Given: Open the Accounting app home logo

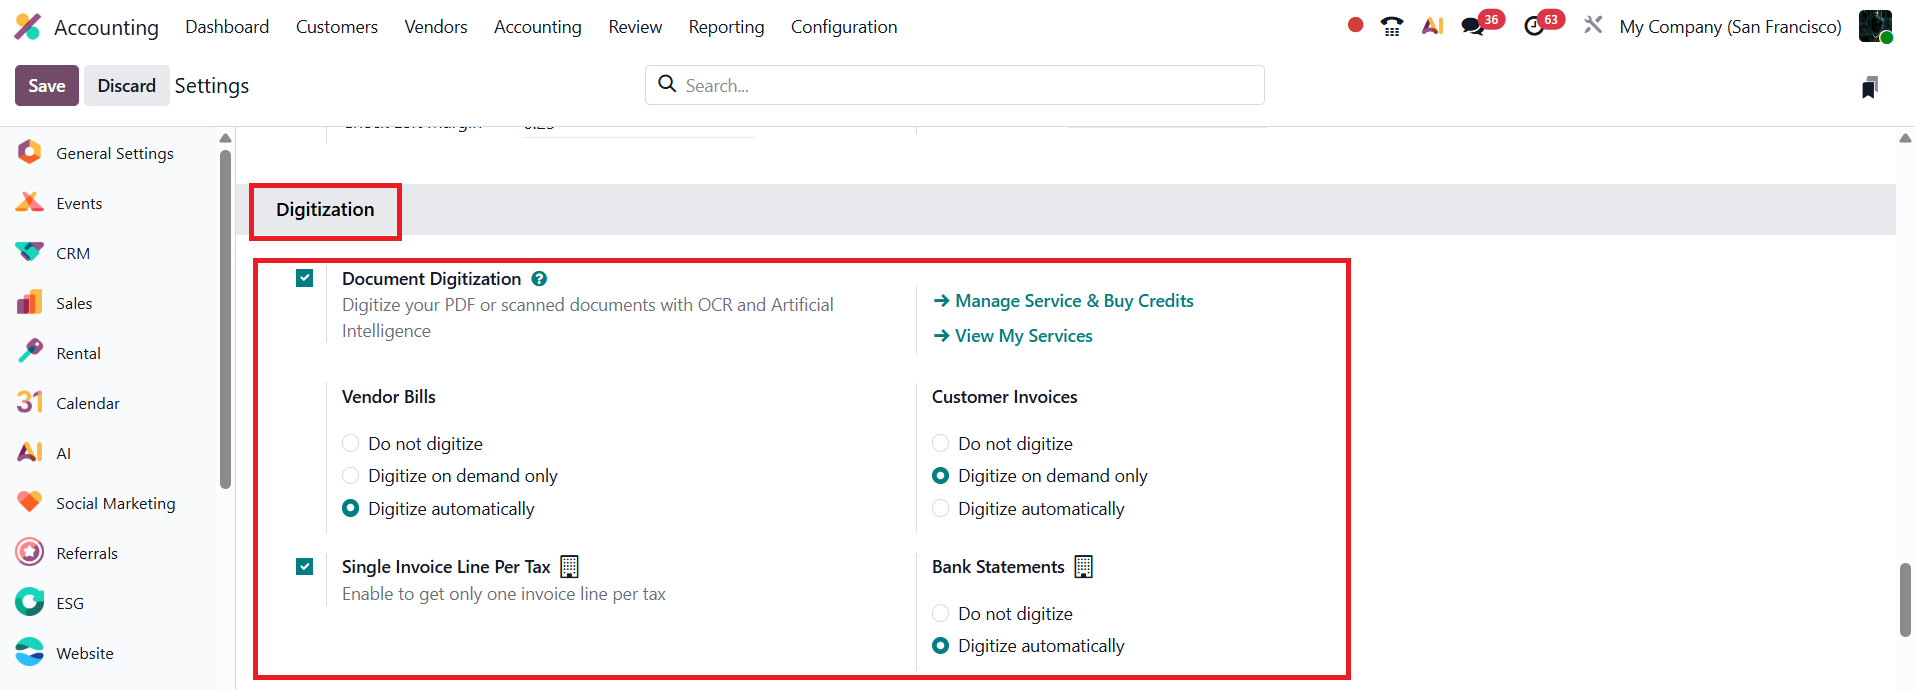Looking at the screenshot, I should 28,27.
